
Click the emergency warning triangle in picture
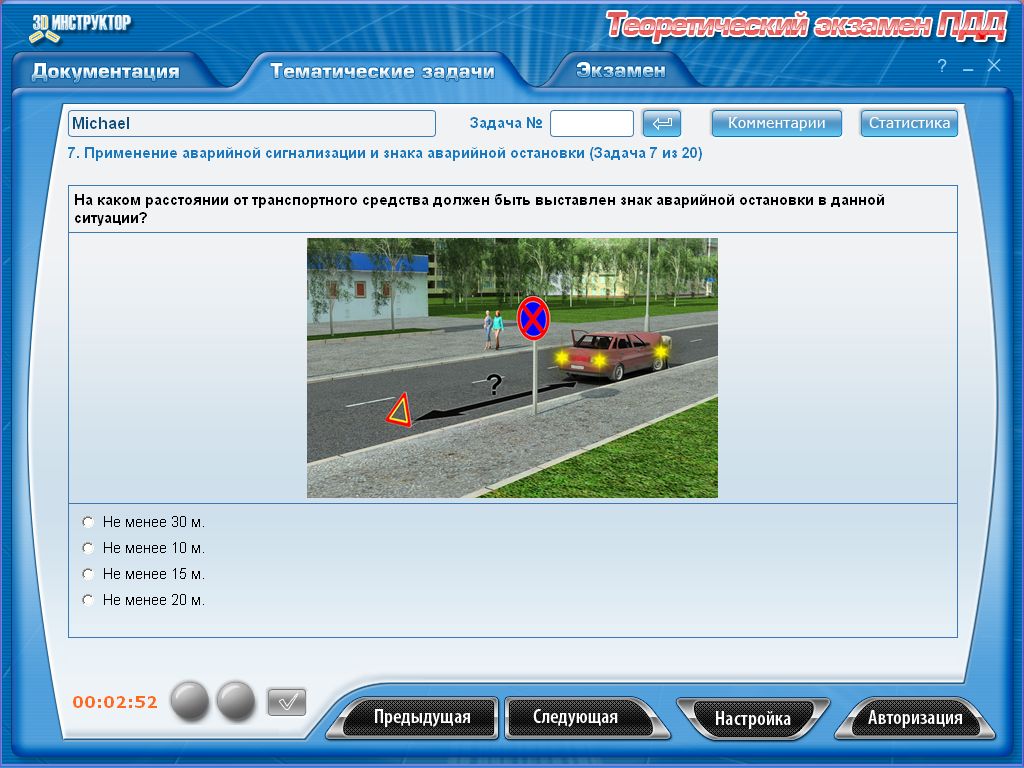coord(399,411)
